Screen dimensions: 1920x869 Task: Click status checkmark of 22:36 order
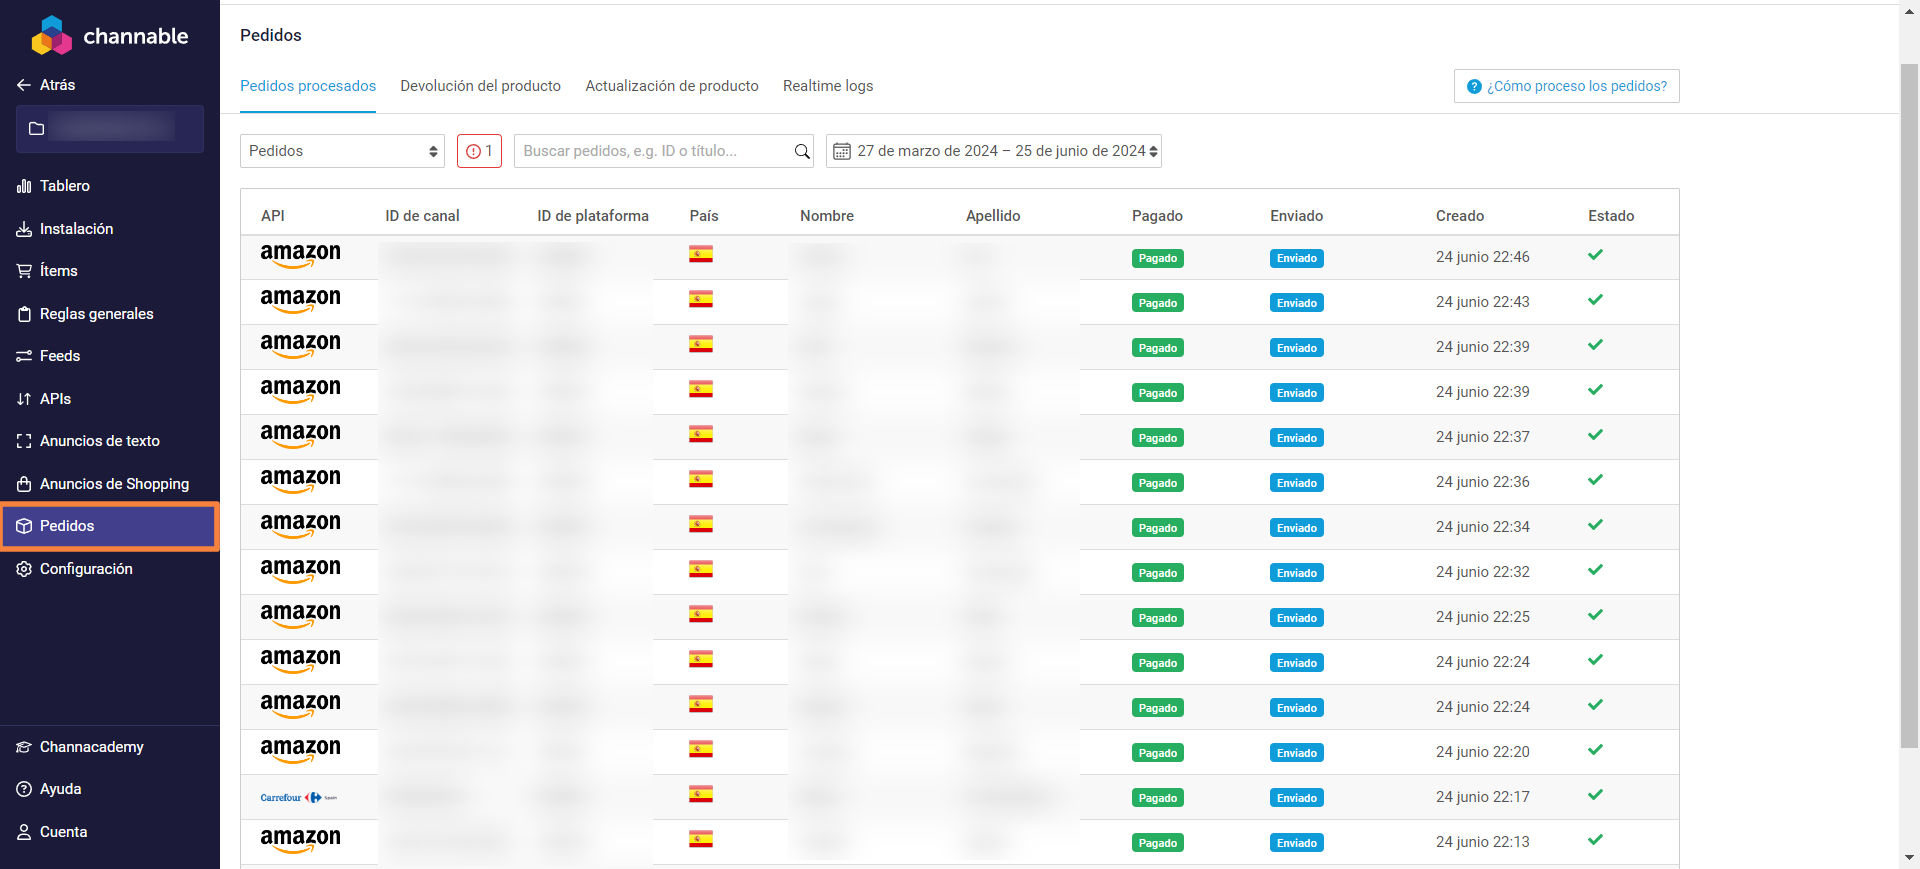coord(1595,480)
